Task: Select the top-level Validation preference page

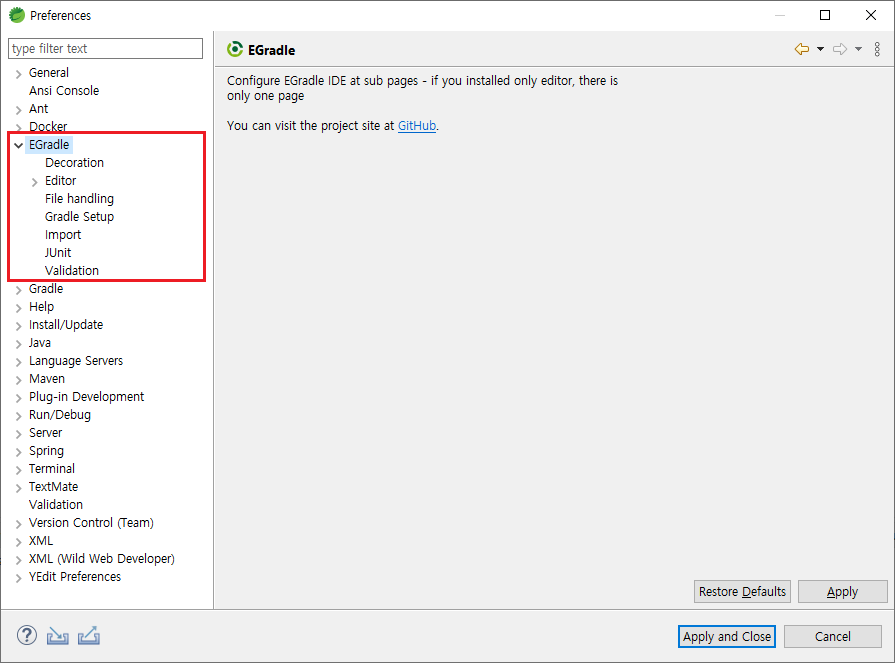Action: pyautogui.click(x=56, y=504)
